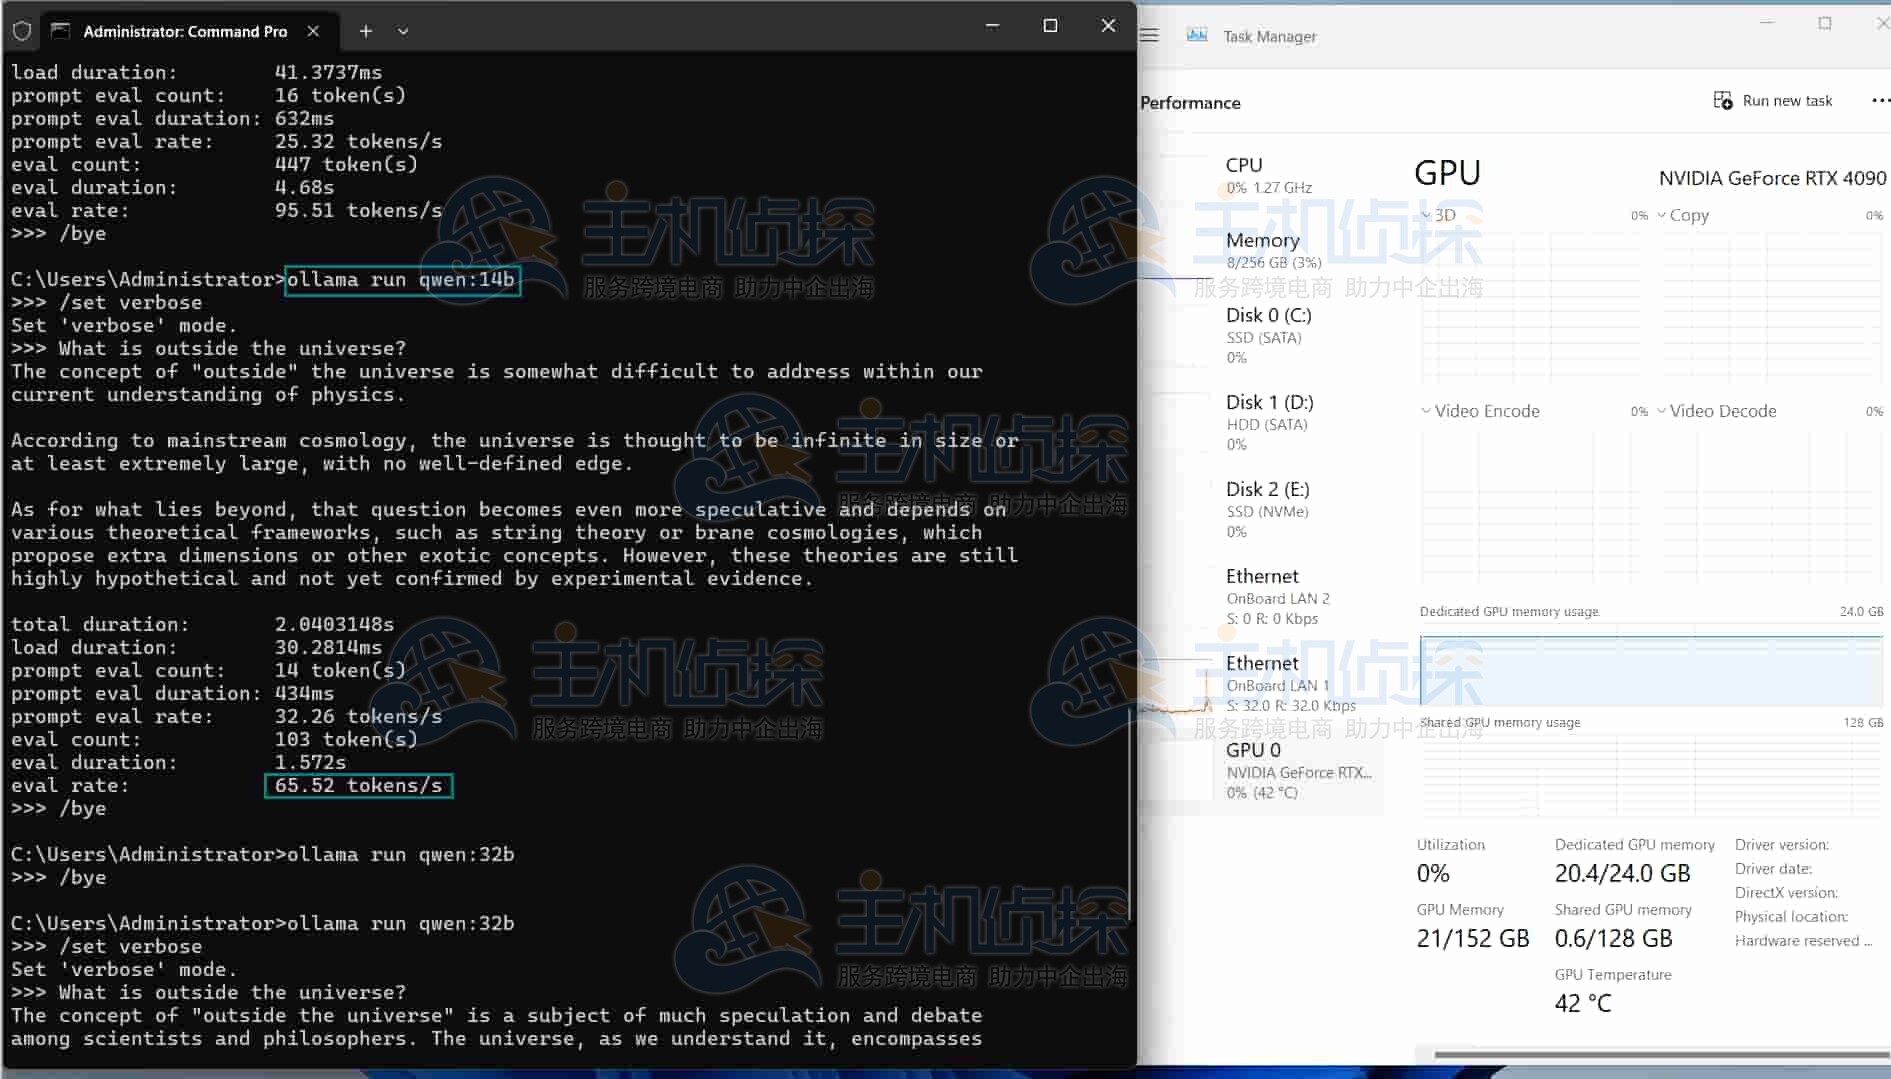The image size is (1891, 1079).
Task: Open the terminal tab chevron dropdown
Action: (403, 31)
